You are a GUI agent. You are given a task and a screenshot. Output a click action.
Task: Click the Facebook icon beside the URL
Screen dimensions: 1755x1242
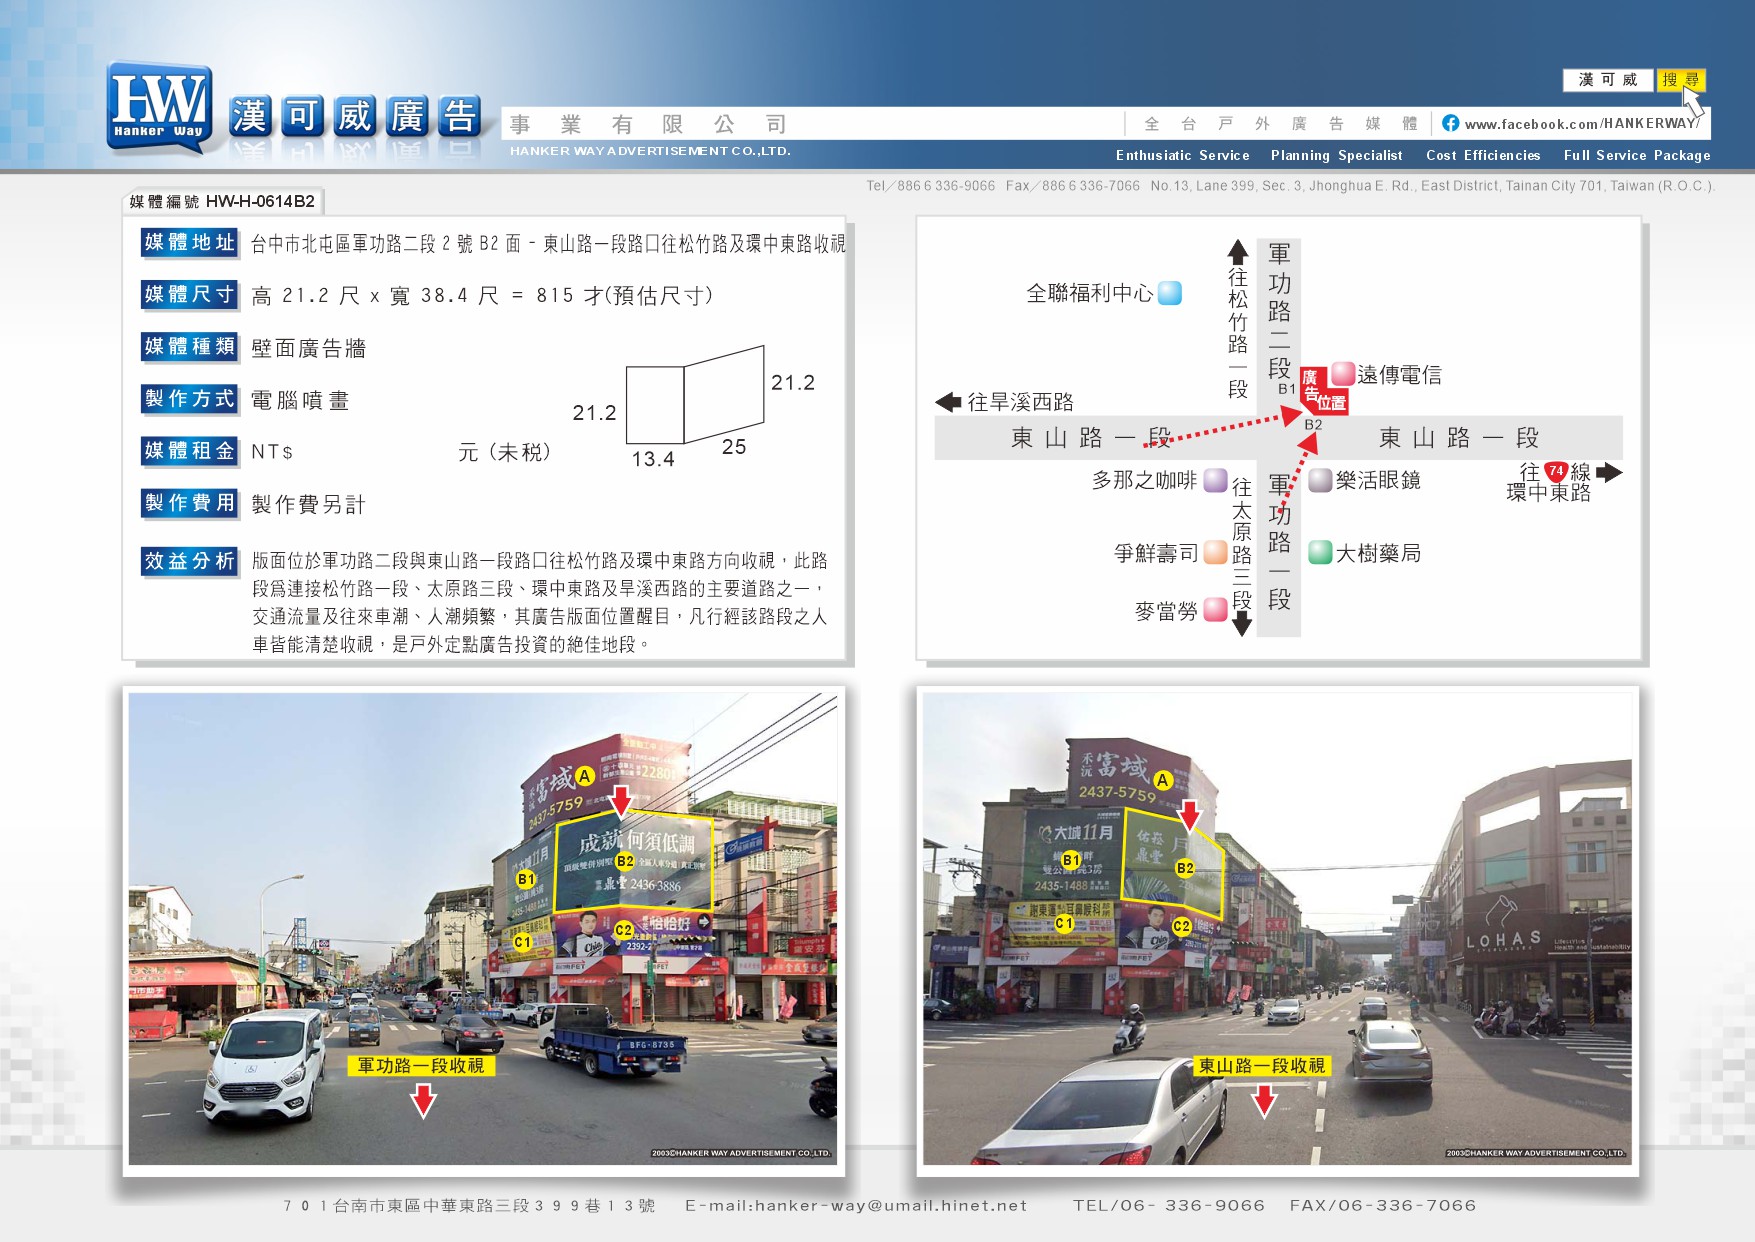1450,123
